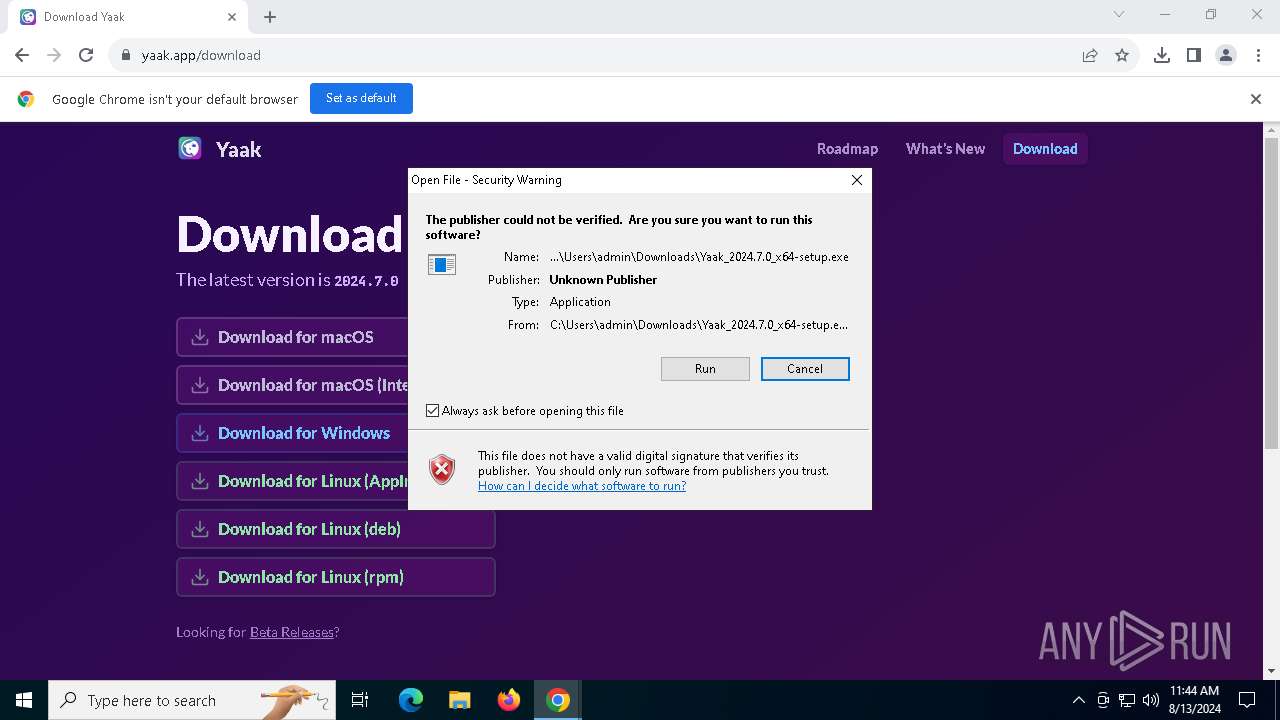Screen dimensions: 1280x720
Task: Click the Unknown Publisher text
Action: [x=603, y=280]
